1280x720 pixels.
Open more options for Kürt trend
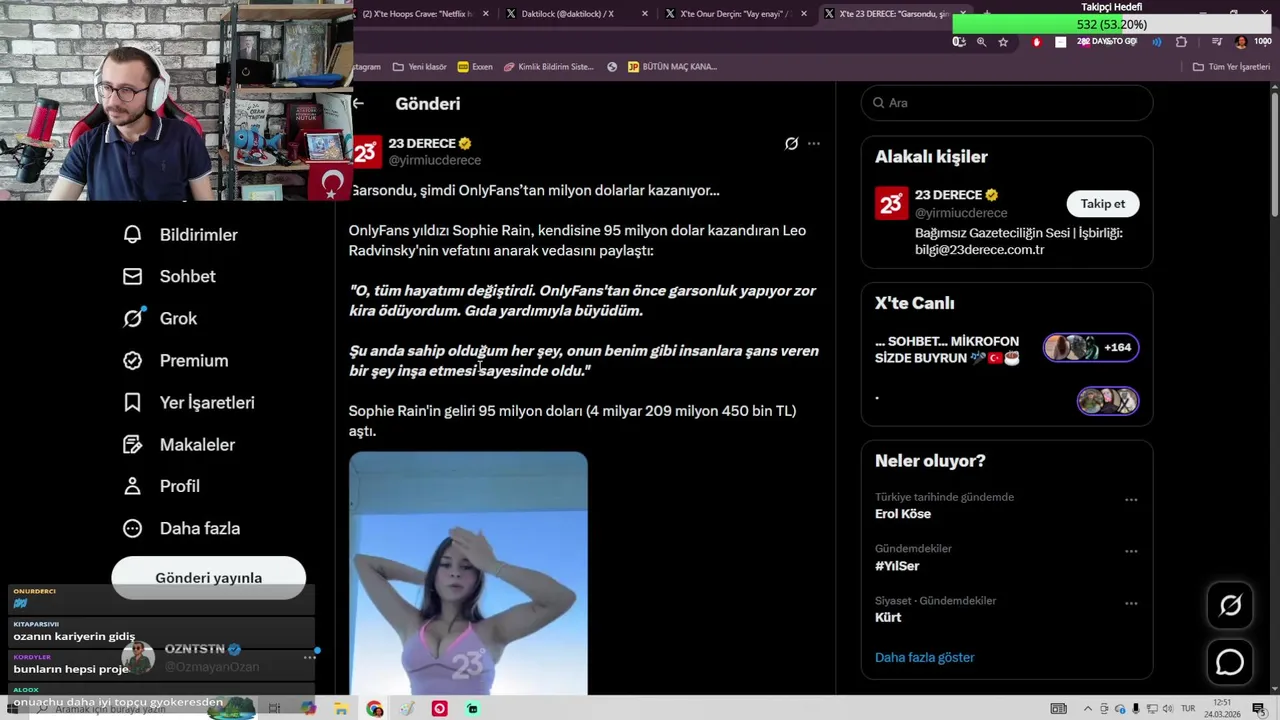coord(1131,604)
